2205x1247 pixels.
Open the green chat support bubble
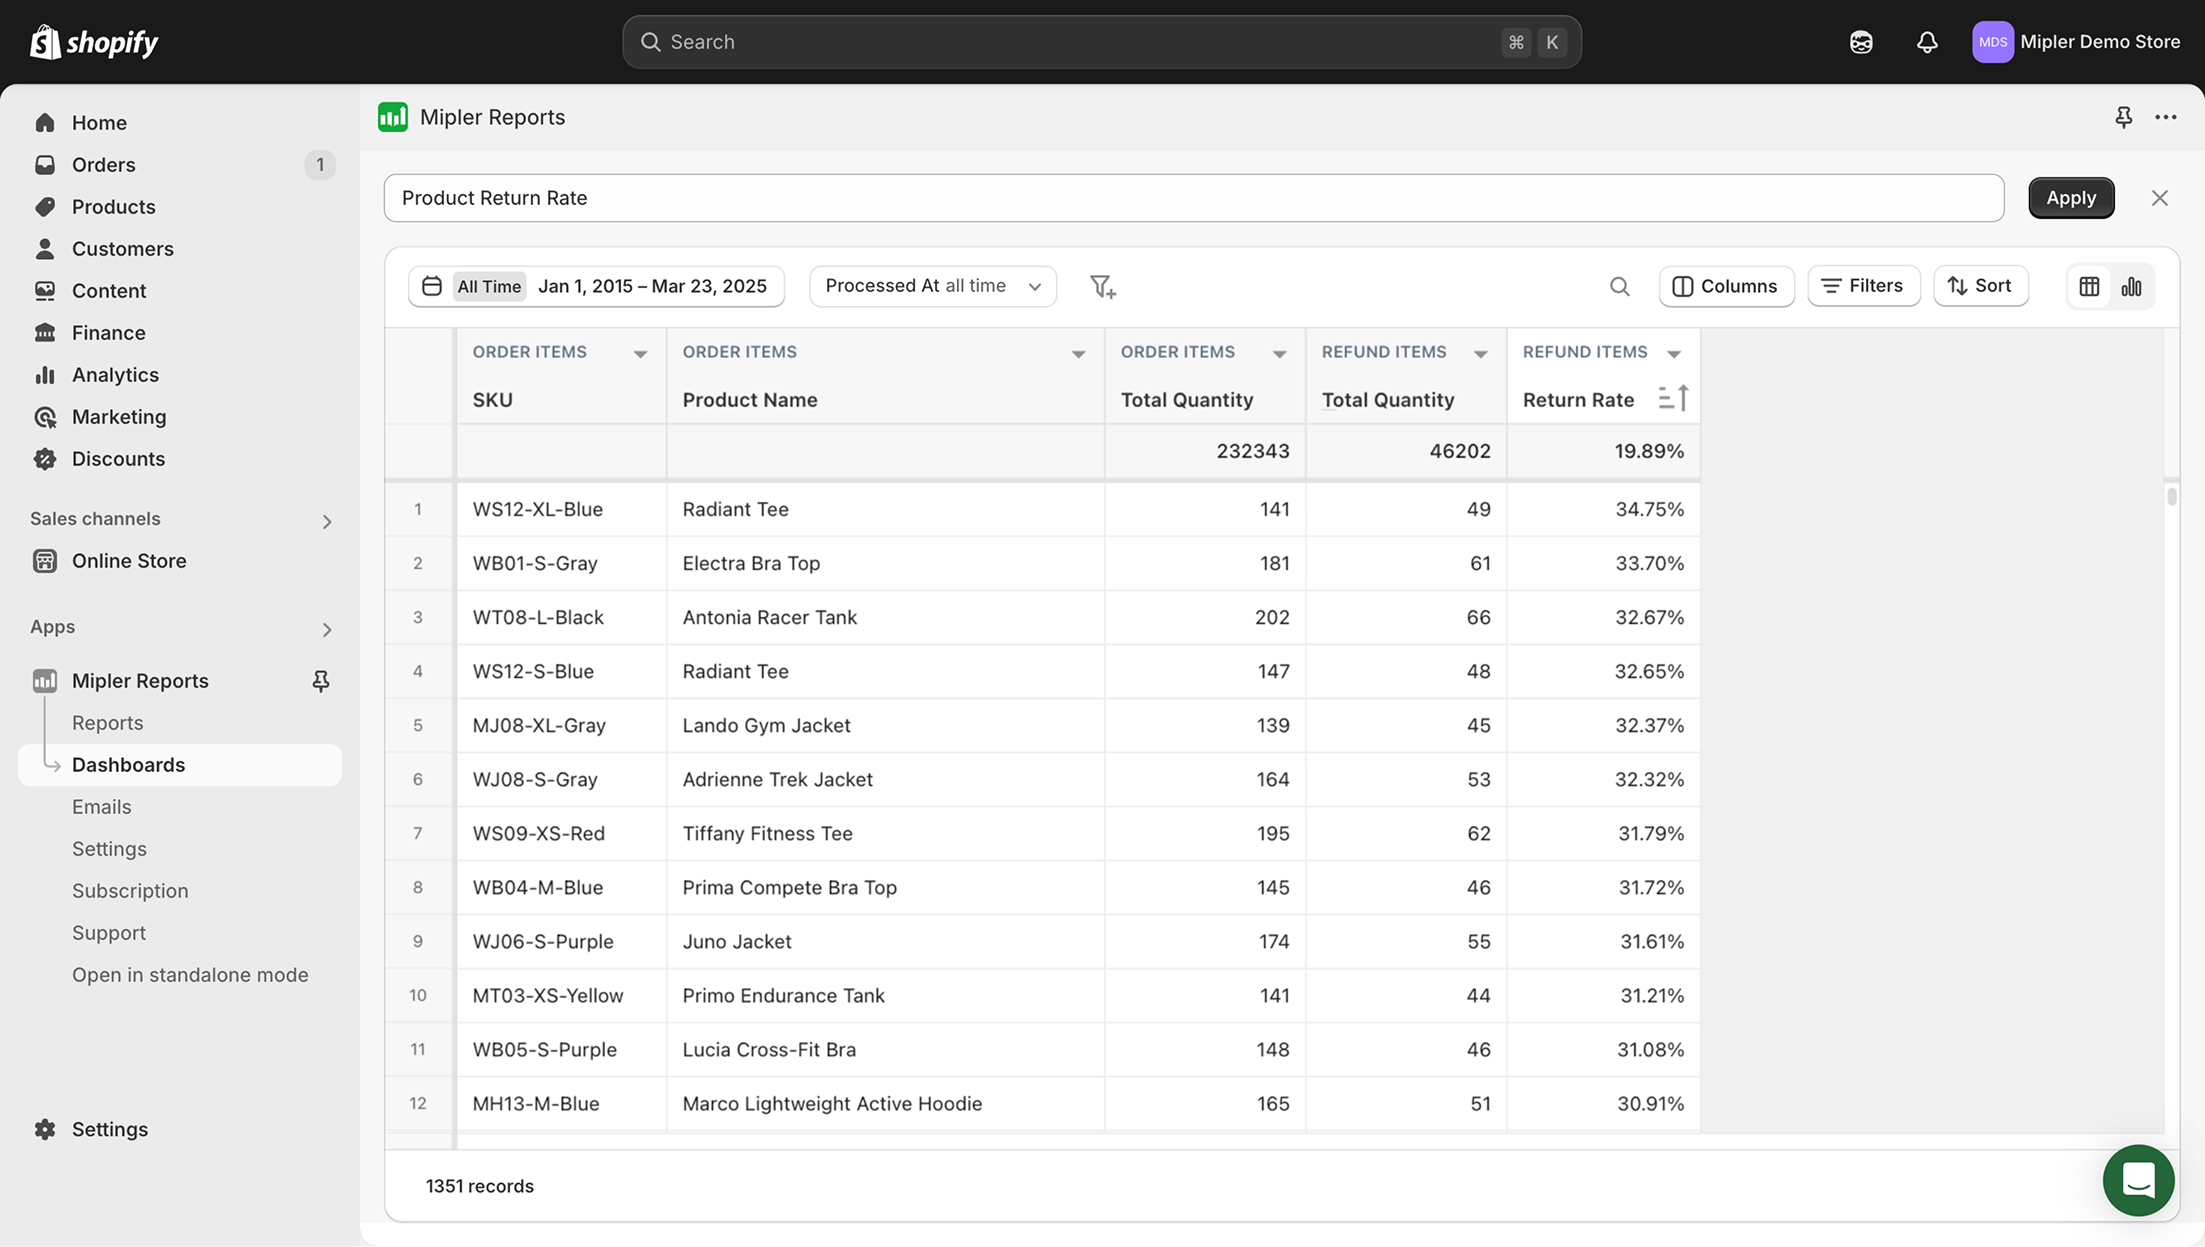click(x=2137, y=1180)
